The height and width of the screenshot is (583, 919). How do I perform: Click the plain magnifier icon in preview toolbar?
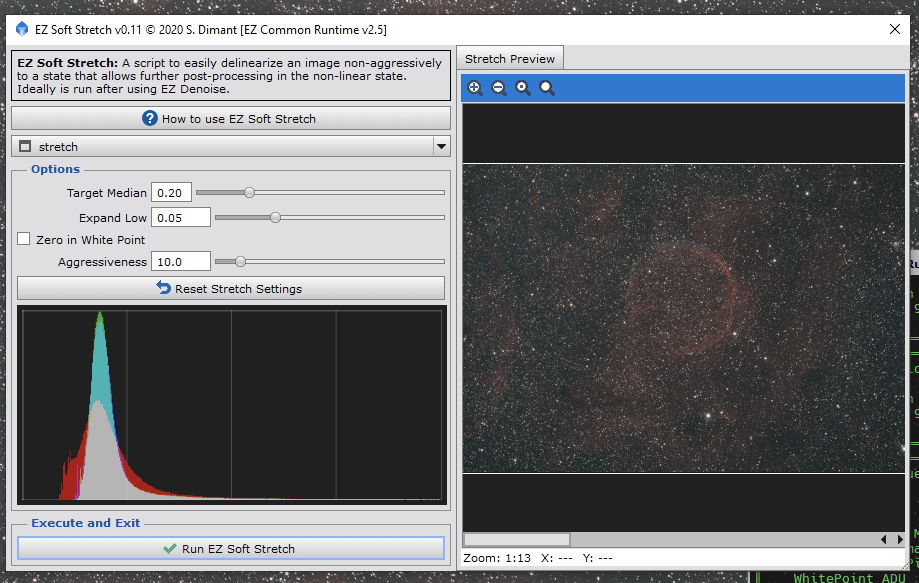pyautogui.click(x=547, y=88)
